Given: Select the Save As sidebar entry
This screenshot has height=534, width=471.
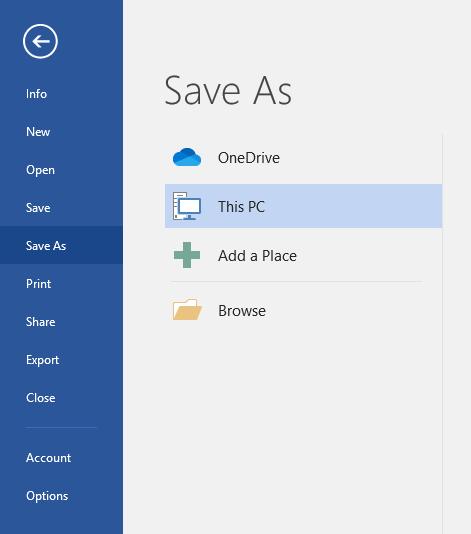Looking at the screenshot, I should (61, 246).
